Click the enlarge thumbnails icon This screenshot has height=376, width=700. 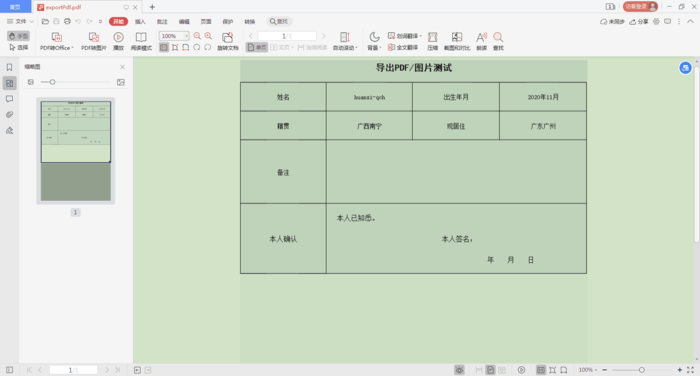click(121, 82)
